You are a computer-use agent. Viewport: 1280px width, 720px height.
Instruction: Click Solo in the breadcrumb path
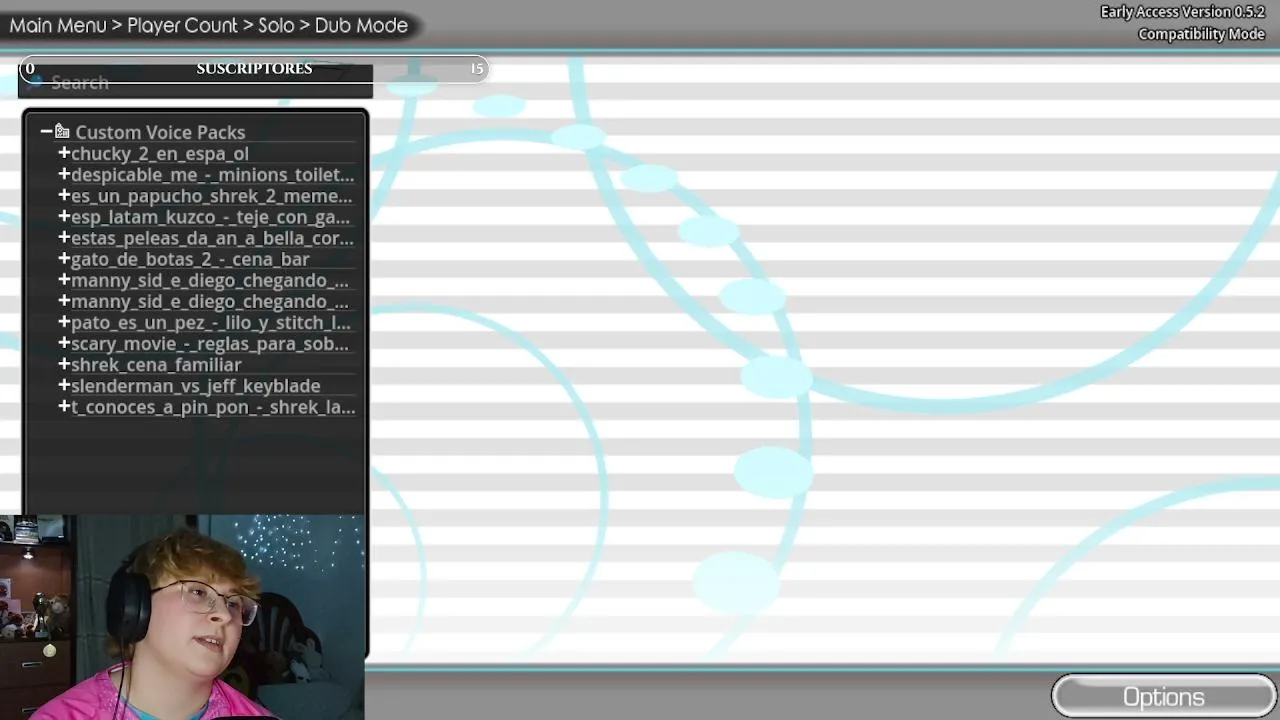pyautogui.click(x=276, y=25)
